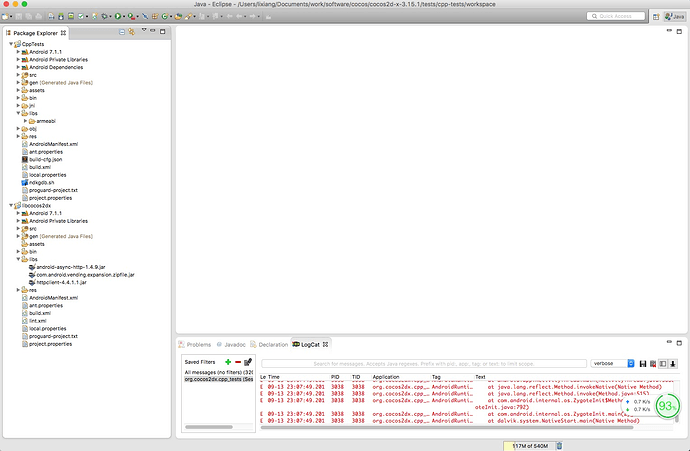Image resolution: width=690 pixels, height=451 pixels.
Task: Expand Android Dependencies in CppTests
Action: [18, 67]
